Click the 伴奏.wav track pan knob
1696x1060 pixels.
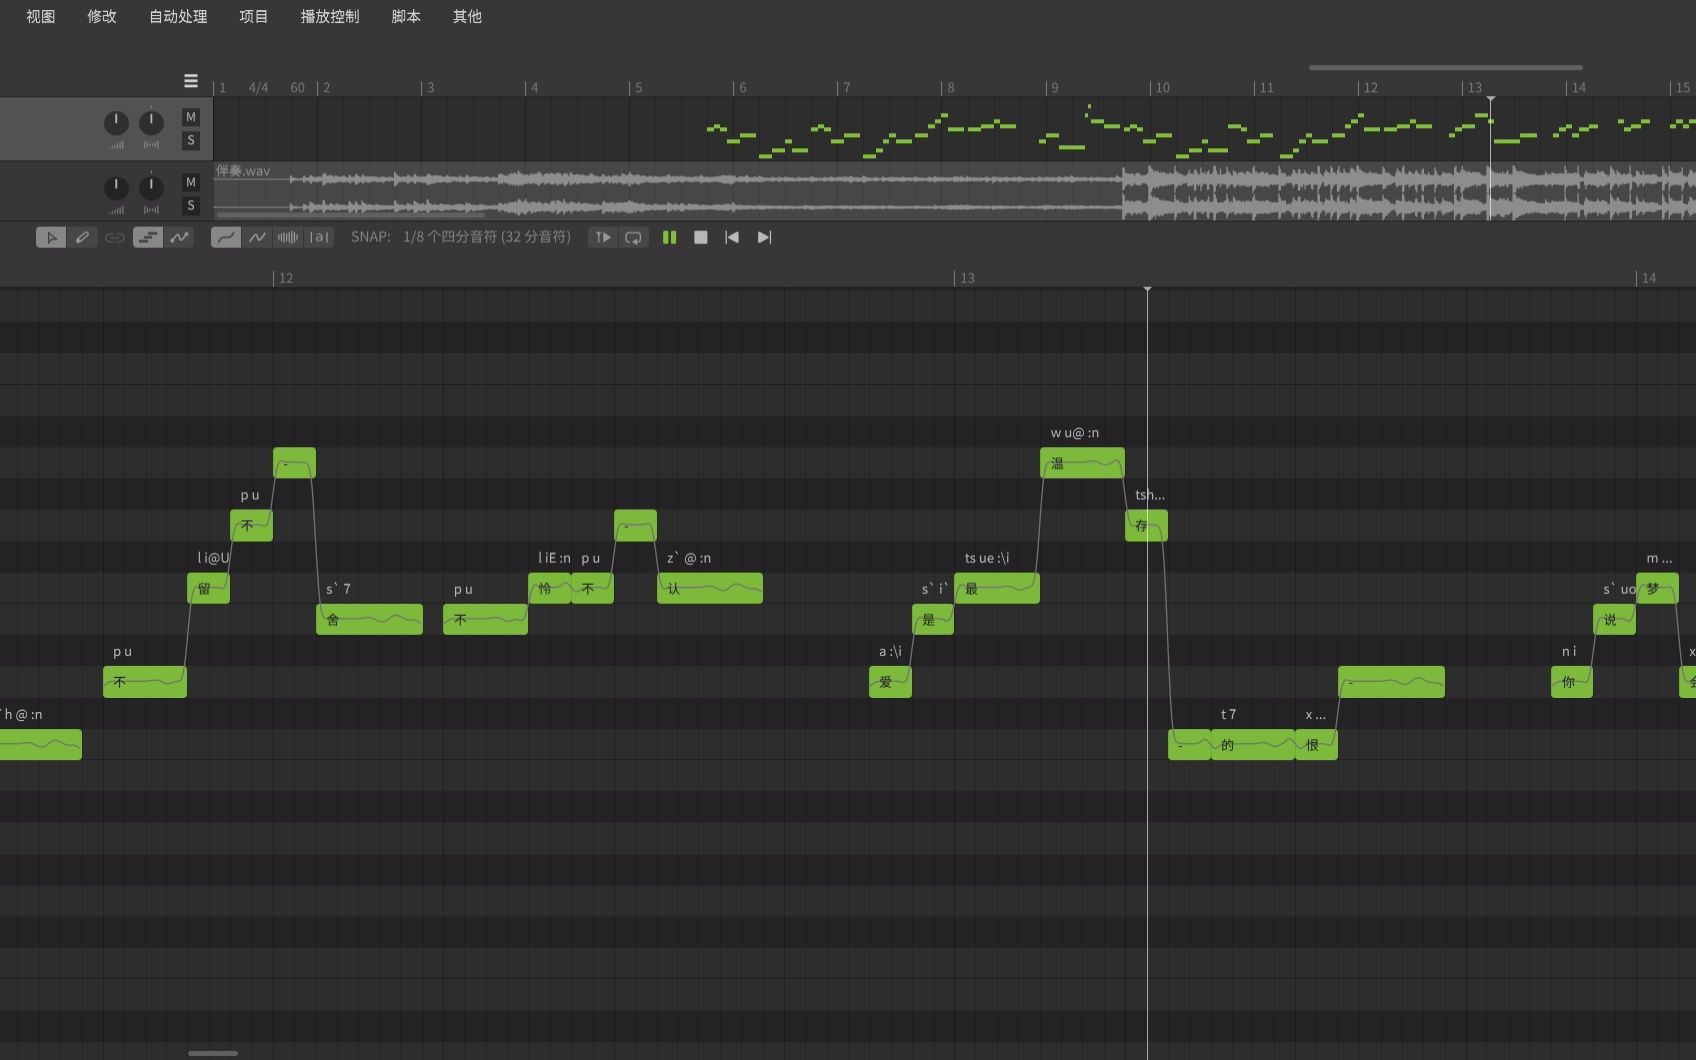(x=151, y=188)
